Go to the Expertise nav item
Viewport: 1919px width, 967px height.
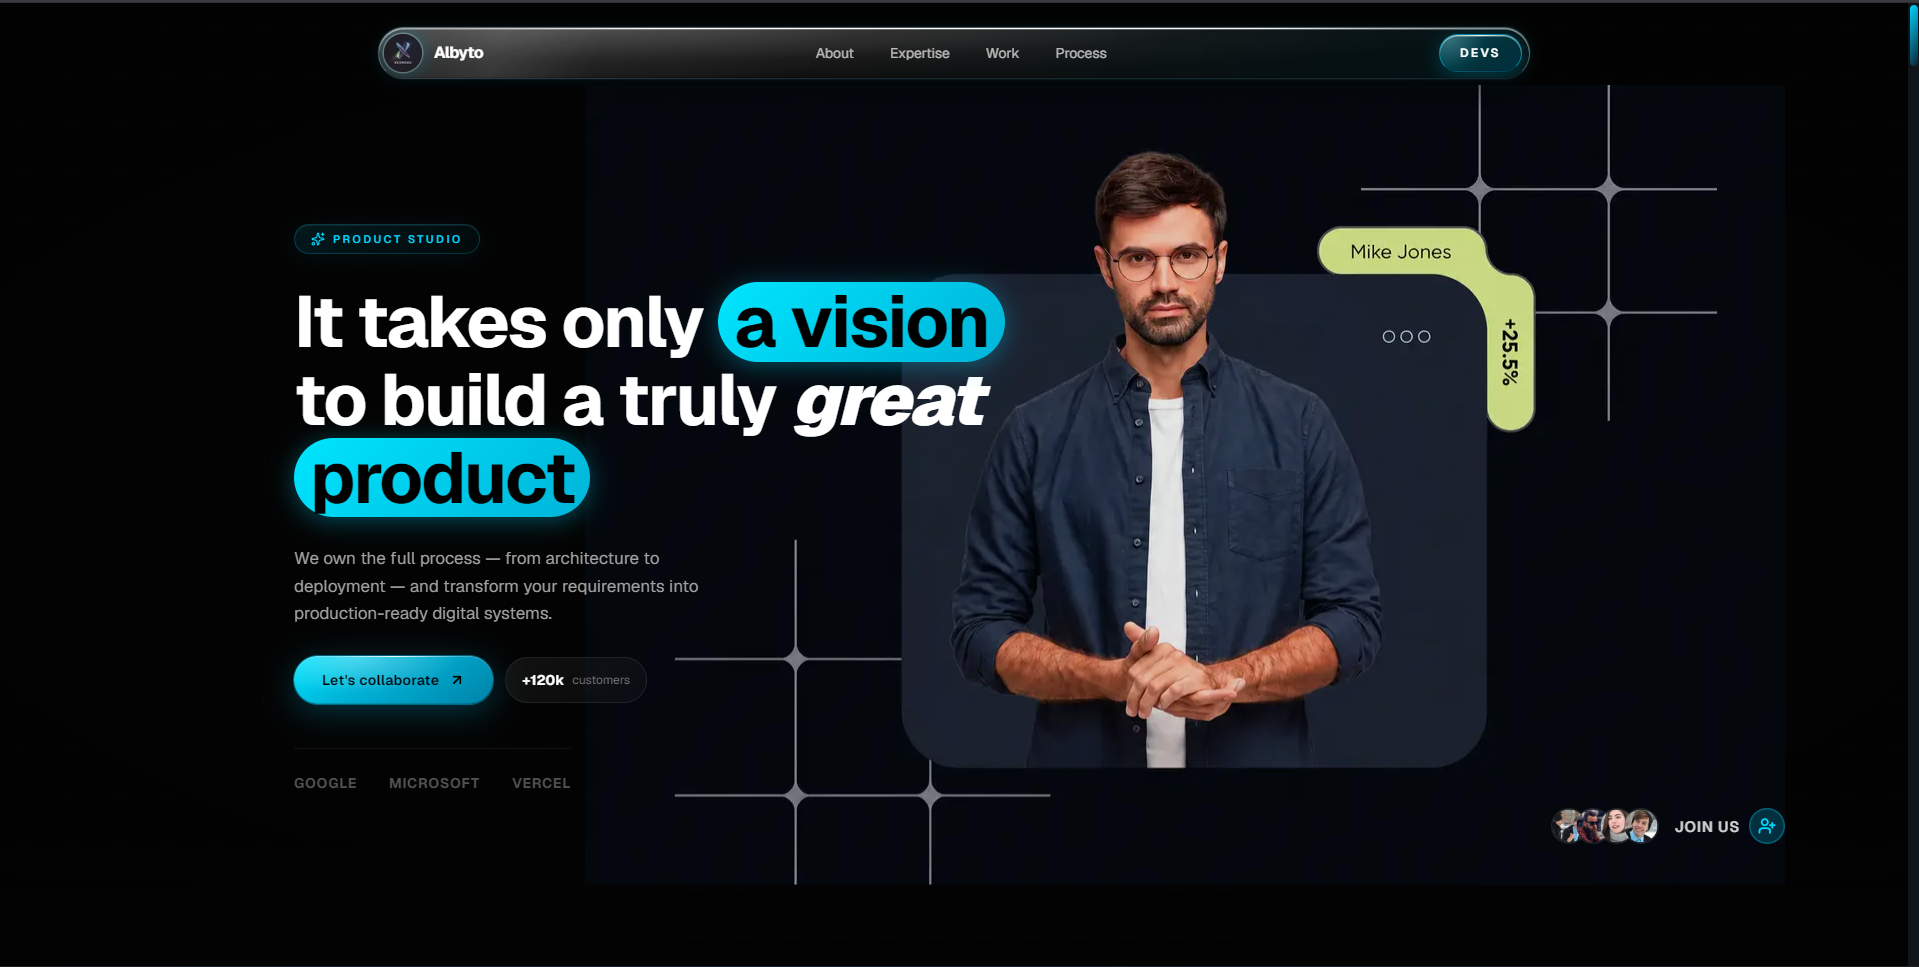(x=920, y=53)
